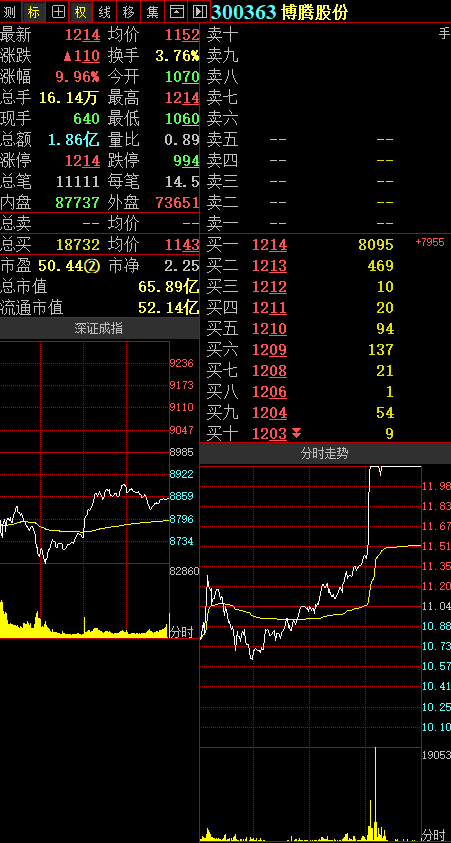This screenshot has height=843, width=451.
Task: Click the 买九 price 1204
Action: 269,413
